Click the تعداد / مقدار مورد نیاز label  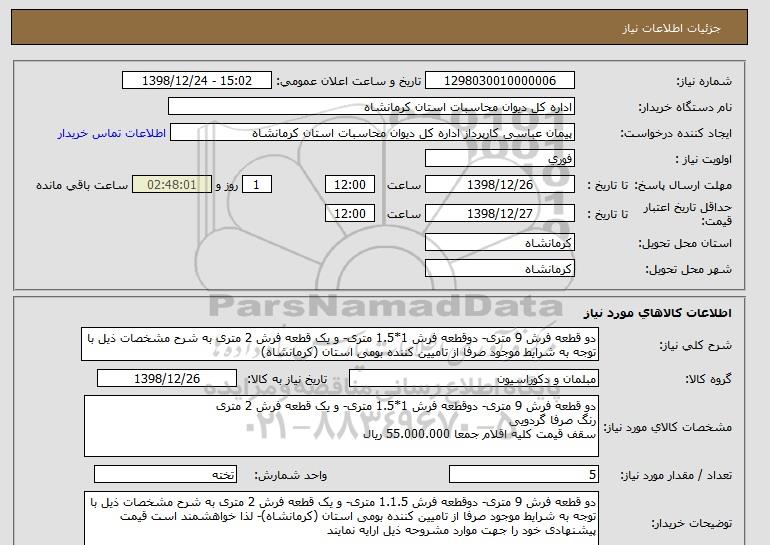point(676,475)
